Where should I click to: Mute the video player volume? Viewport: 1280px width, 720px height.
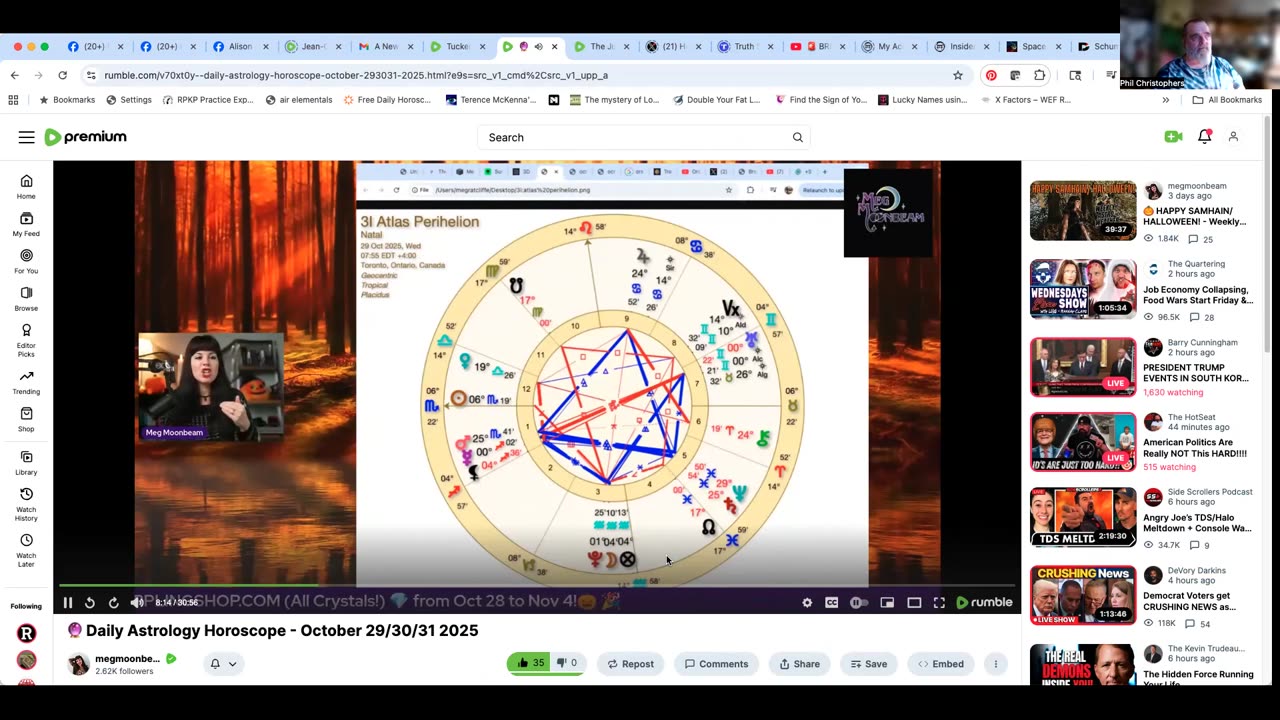137,602
